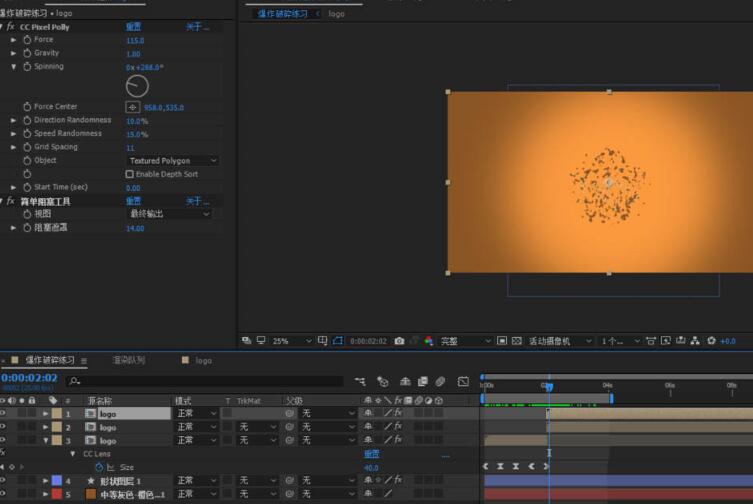753x504 pixels.
Task: Click the fast previews icon
Action: (666, 341)
